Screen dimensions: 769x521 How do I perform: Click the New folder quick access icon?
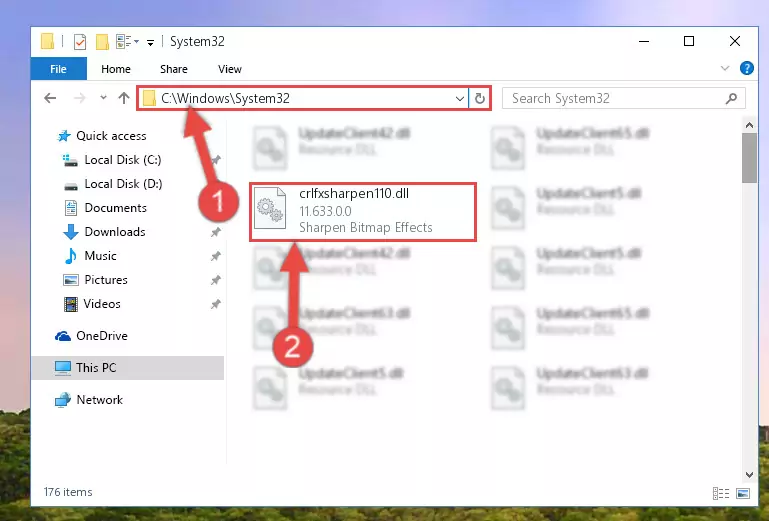[102, 42]
